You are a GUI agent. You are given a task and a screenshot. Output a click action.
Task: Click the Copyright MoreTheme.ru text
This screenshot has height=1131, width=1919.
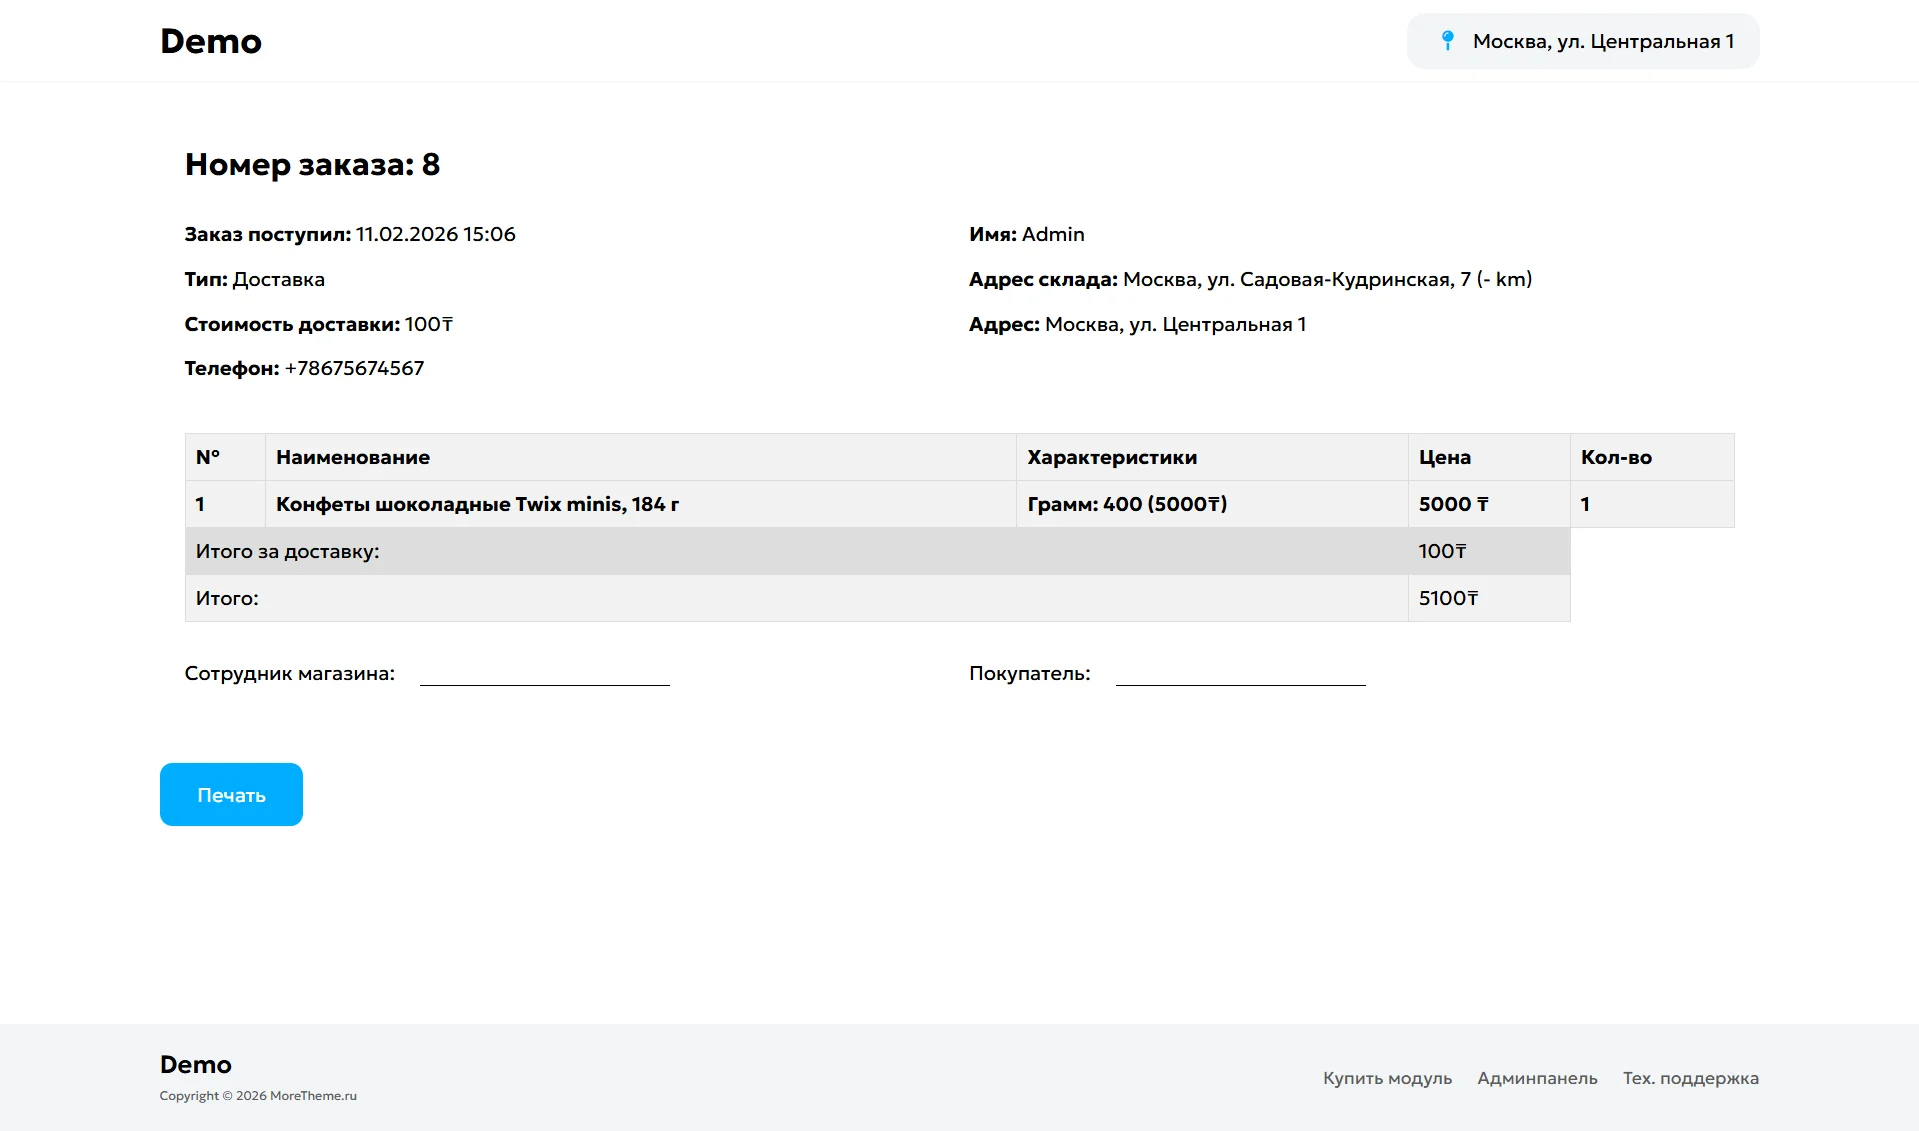tap(258, 1096)
